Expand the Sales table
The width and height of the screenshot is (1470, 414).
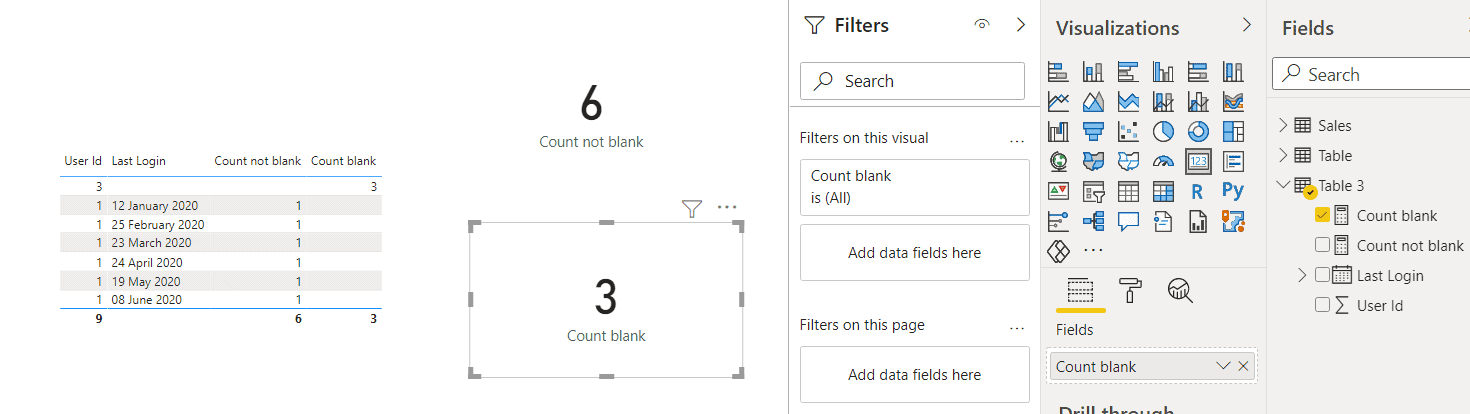1284,125
